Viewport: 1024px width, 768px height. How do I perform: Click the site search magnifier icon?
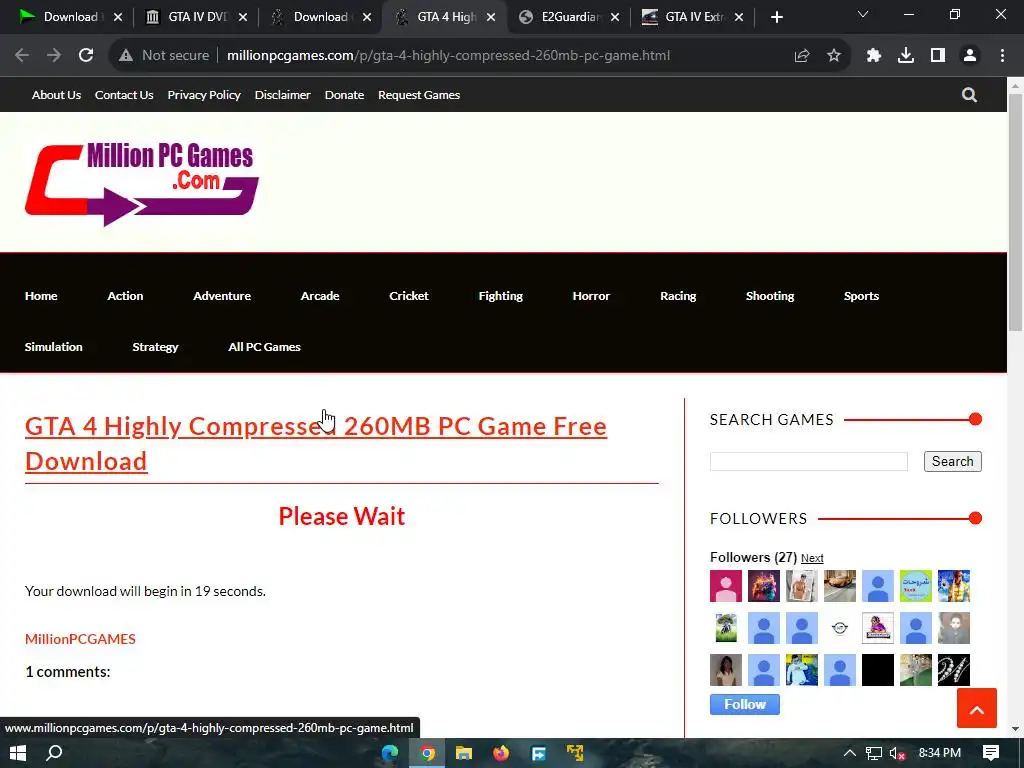pos(969,95)
